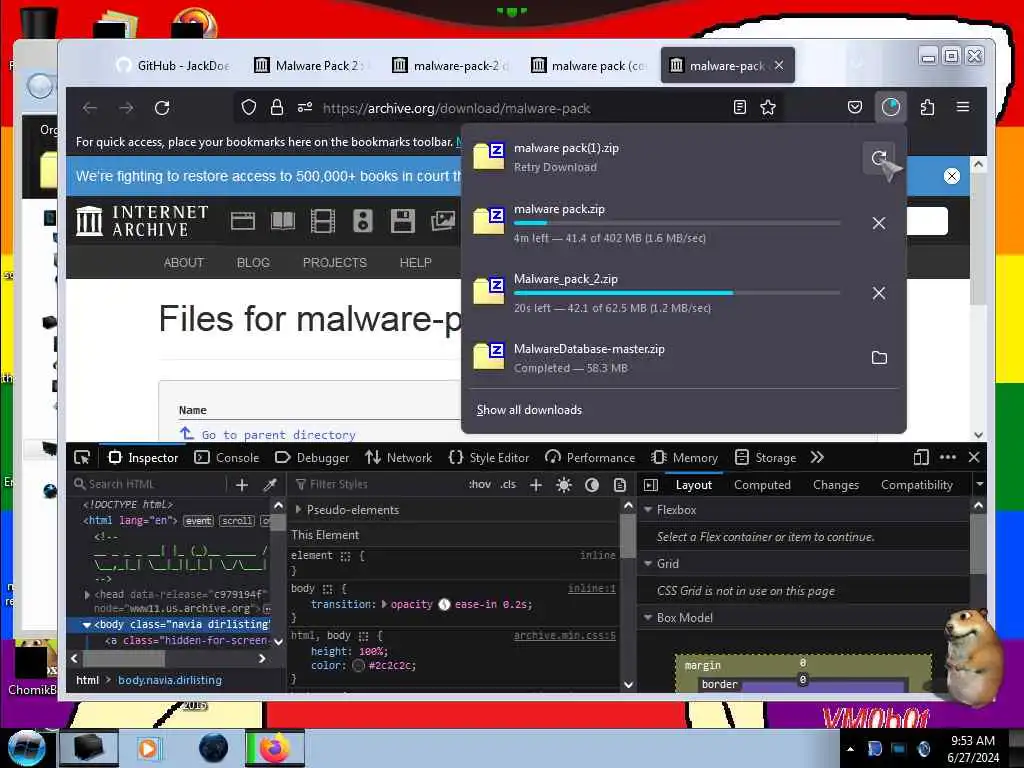Toggle dark color scheme simulation
Viewport: 1024px width, 768px height.
[x=592, y=485]
